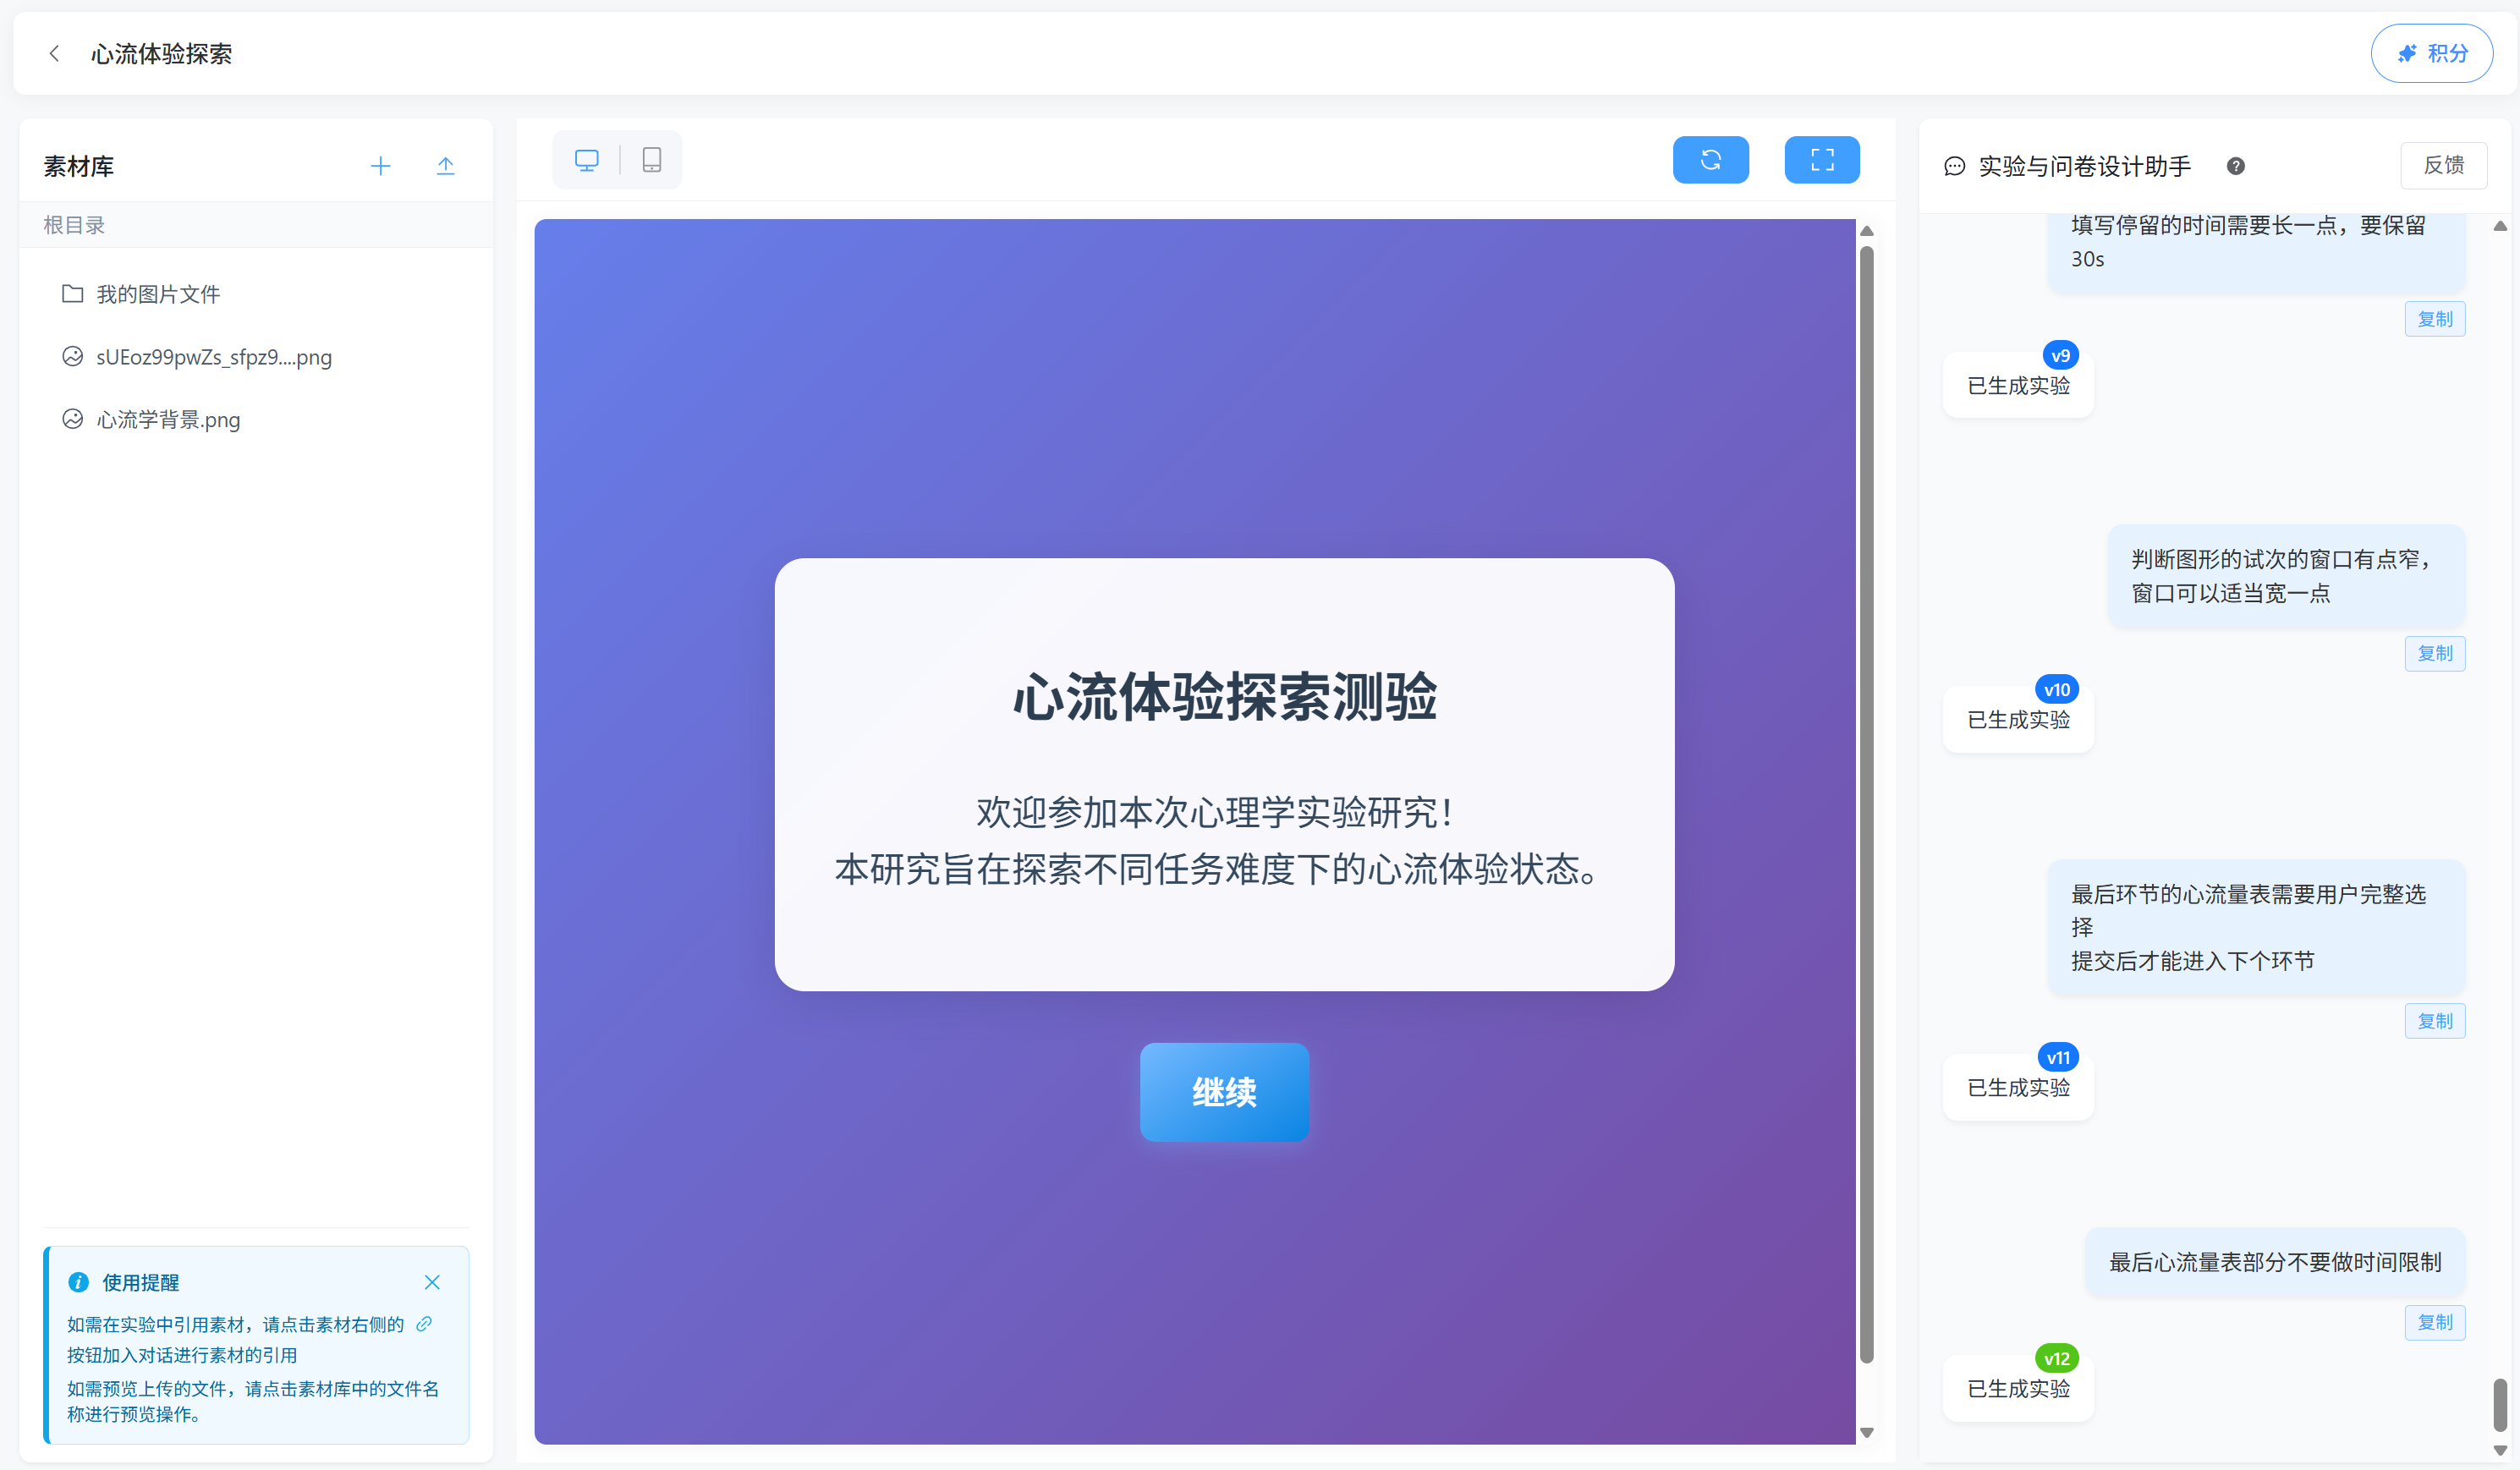Open the 反馈 feedback button
The height and width of the screenshot is (1470, 2520).
click(x=2444, y=165)
